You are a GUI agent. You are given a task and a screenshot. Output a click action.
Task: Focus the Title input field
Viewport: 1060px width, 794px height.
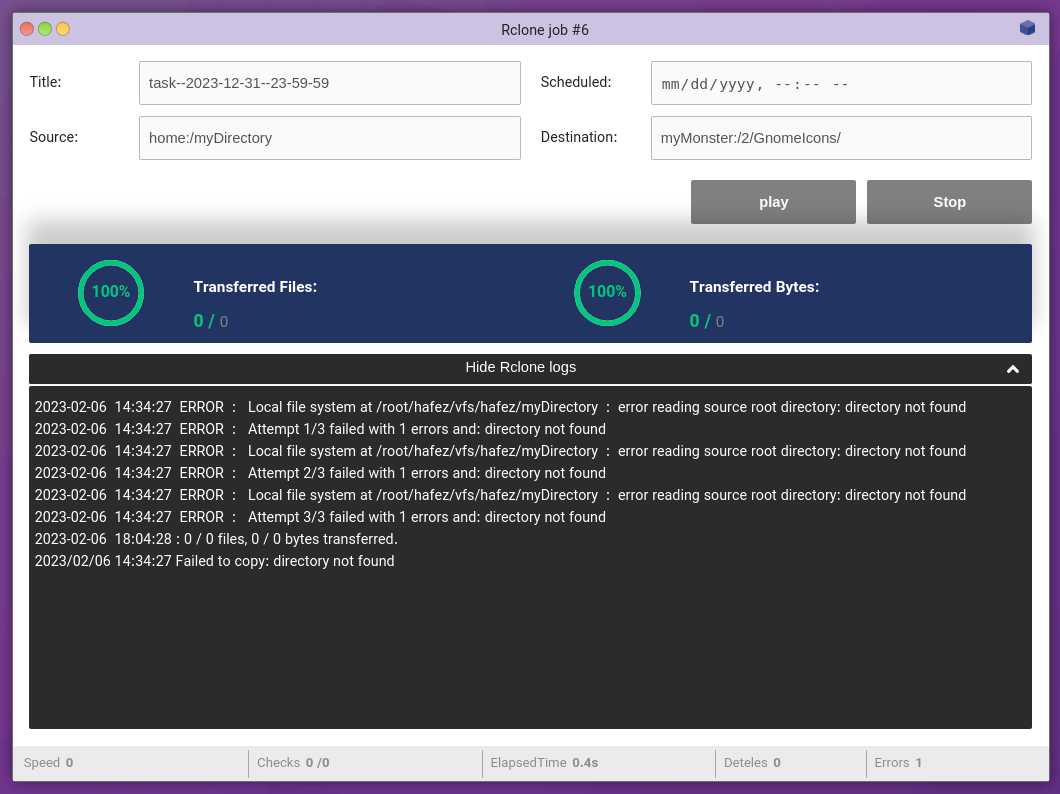click(x=329, y=83)
